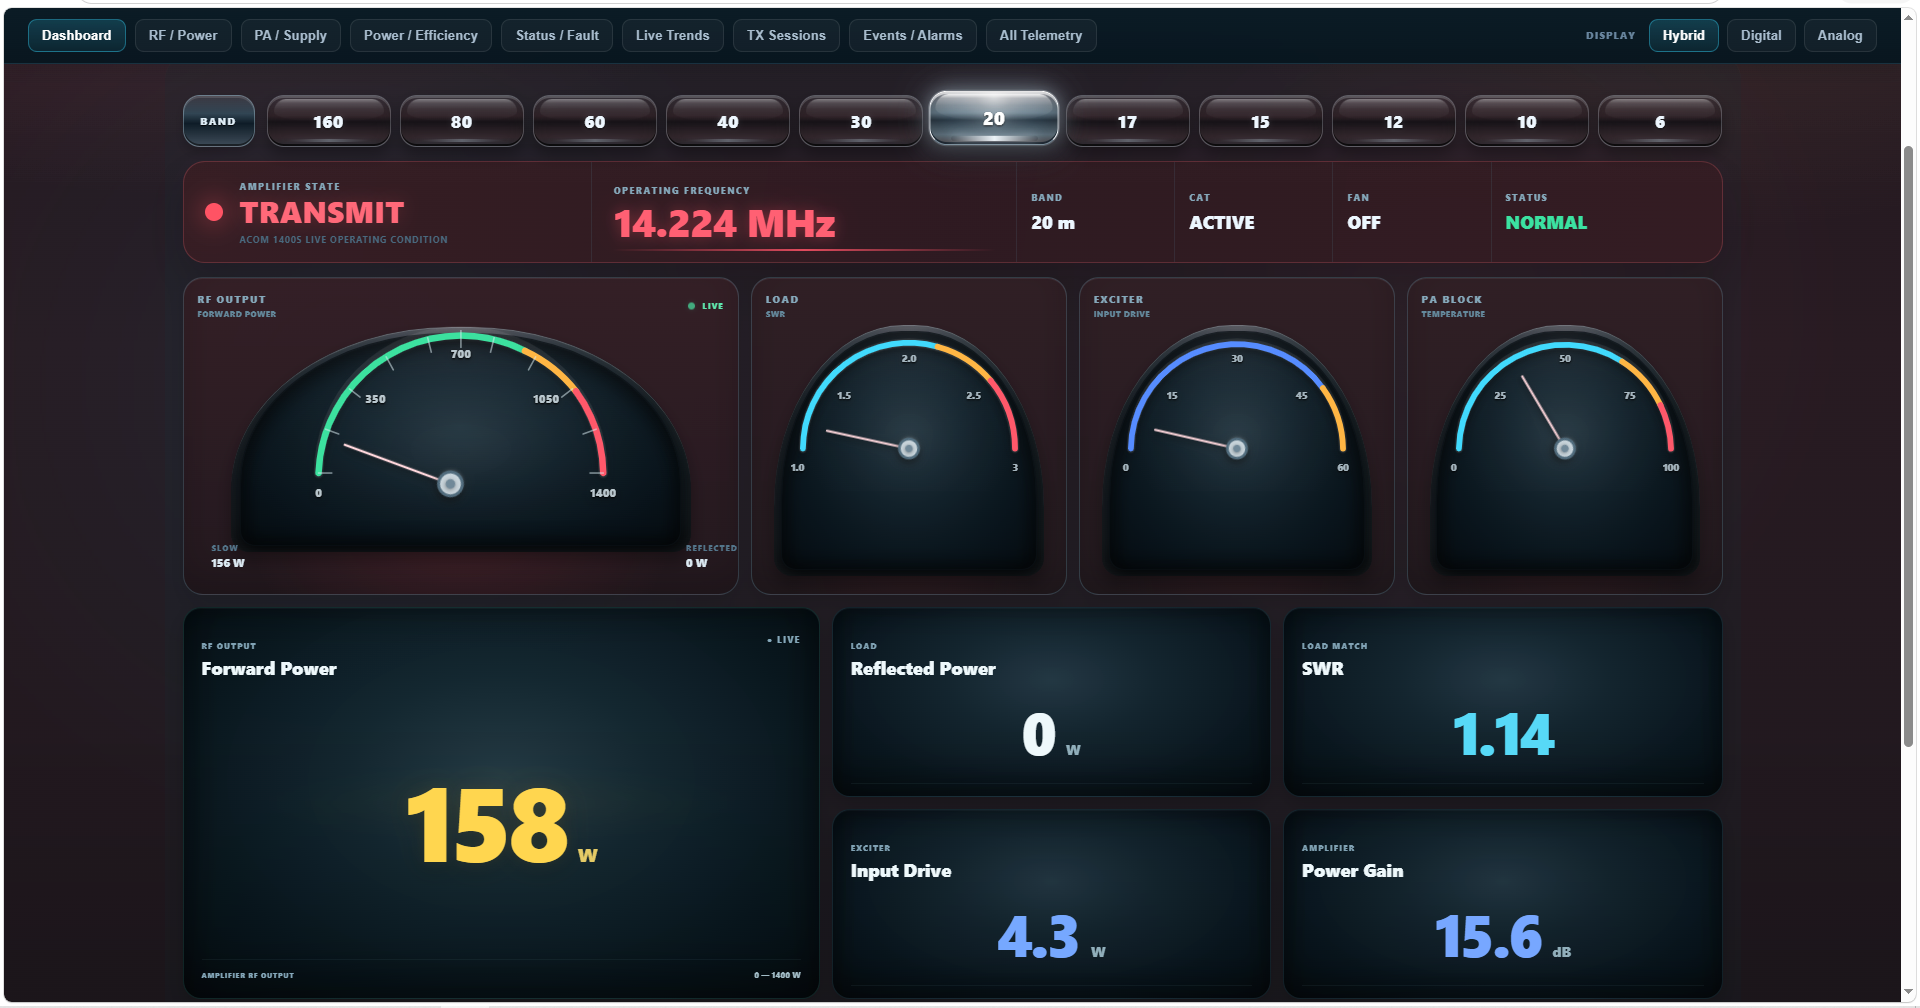
Task: Switch display mode to Analog
Action: pyautogui.click(x=1839, y=35)
